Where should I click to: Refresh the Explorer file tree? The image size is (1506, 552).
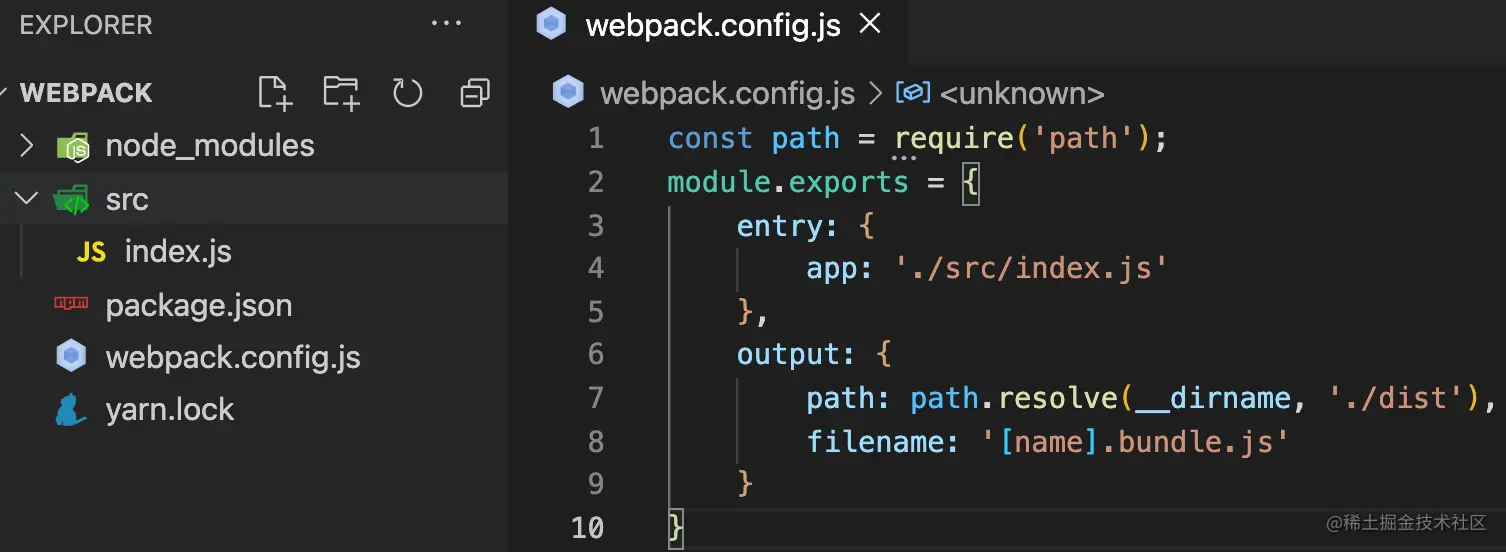[x=407, y=93]
